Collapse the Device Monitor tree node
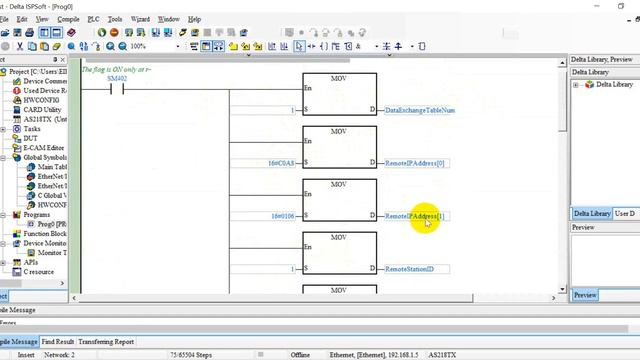 3,243
